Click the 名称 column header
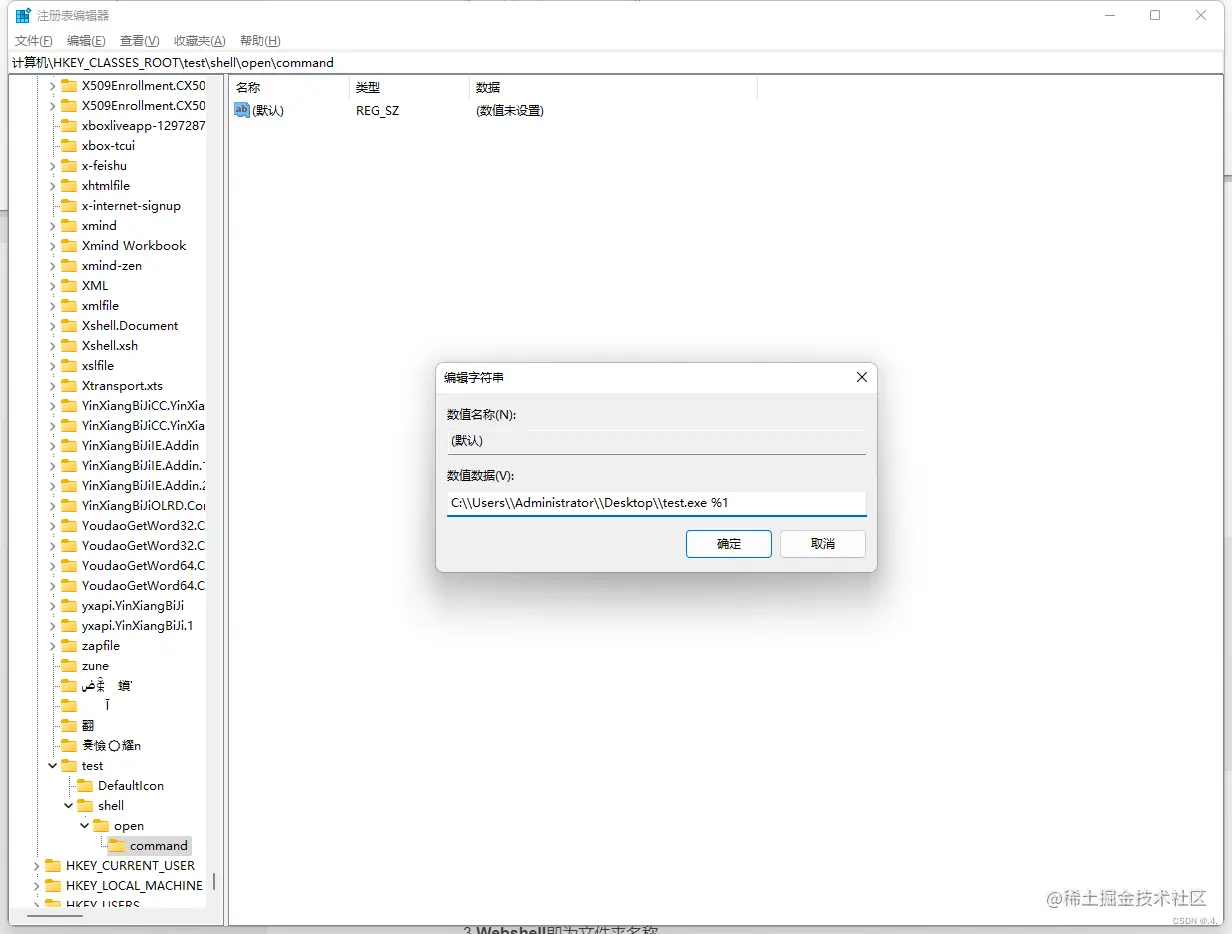Image resolution: width=1232 pixels, height=934 pixels. (x=289, y=88)
